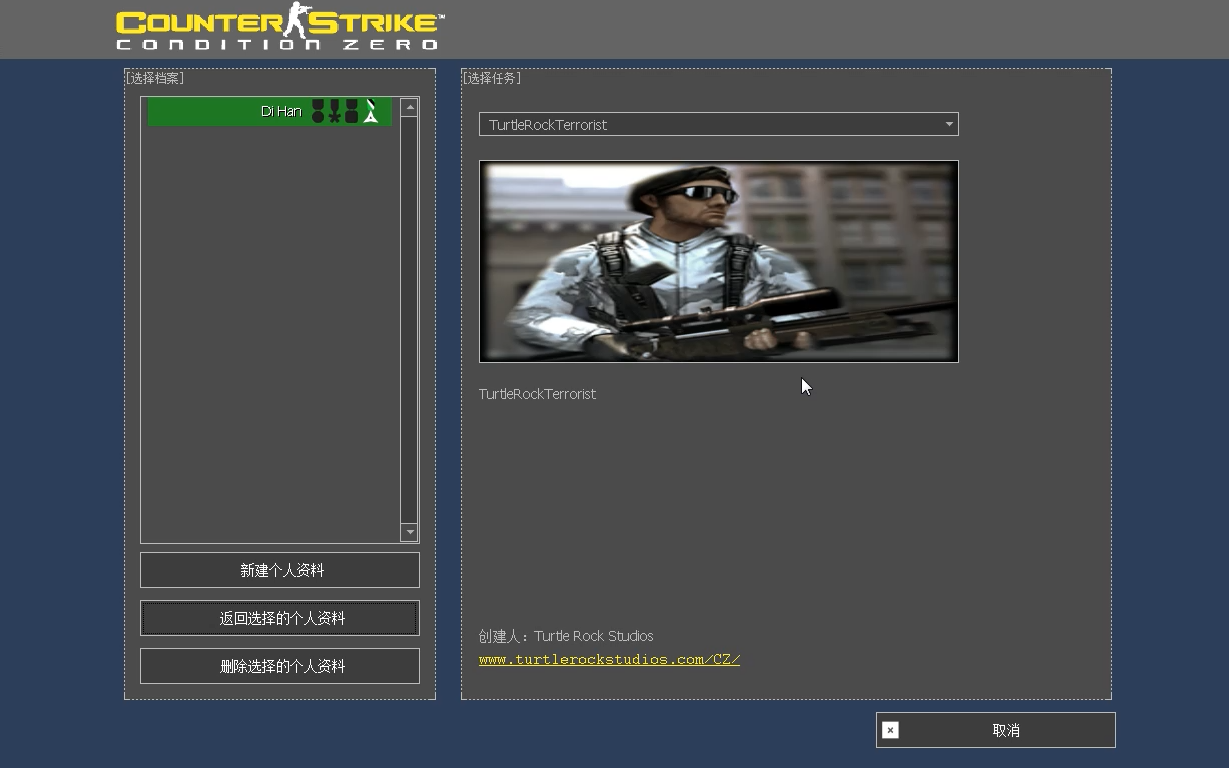Click the 选择档案 section label
Viewport: 1229px width, 768px height.
point(153,77)
